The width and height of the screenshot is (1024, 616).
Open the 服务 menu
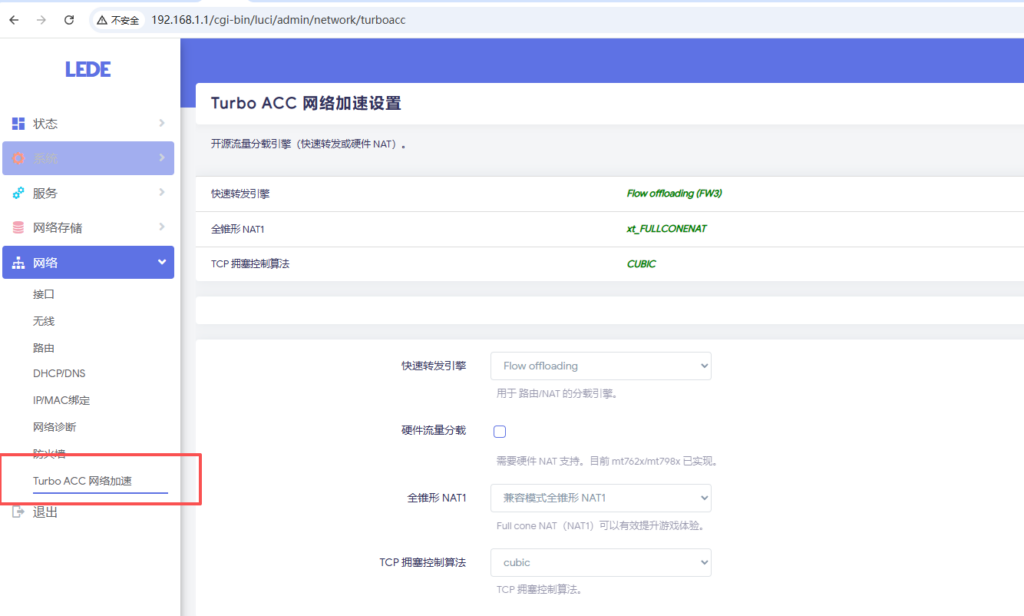(88, 193)
